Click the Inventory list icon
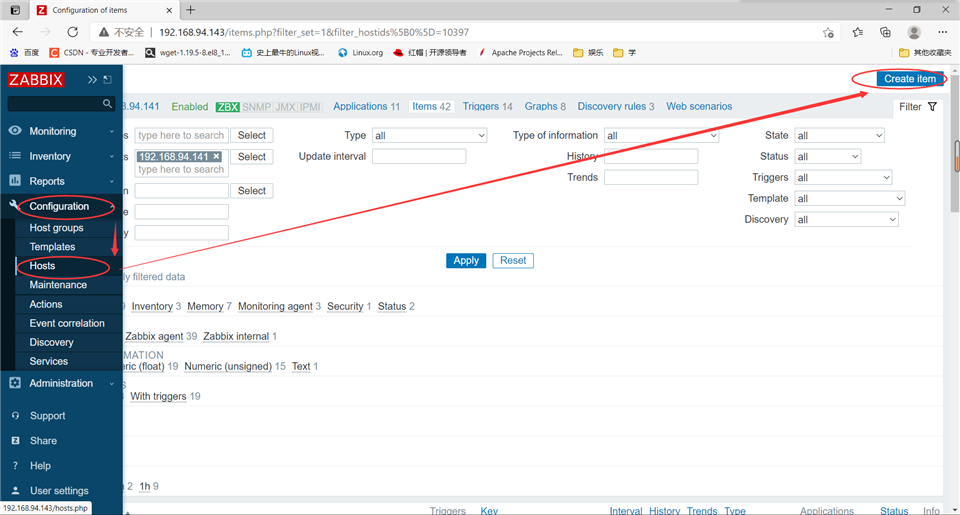Image resolution: width=960 pixels, height=515 pixels. 15,156
